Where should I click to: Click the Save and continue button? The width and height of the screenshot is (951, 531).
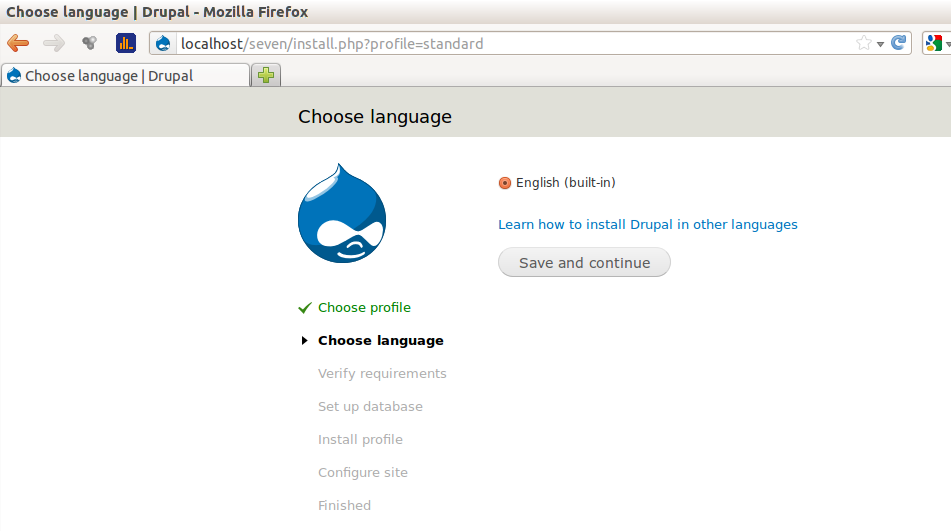pos(584,263)
